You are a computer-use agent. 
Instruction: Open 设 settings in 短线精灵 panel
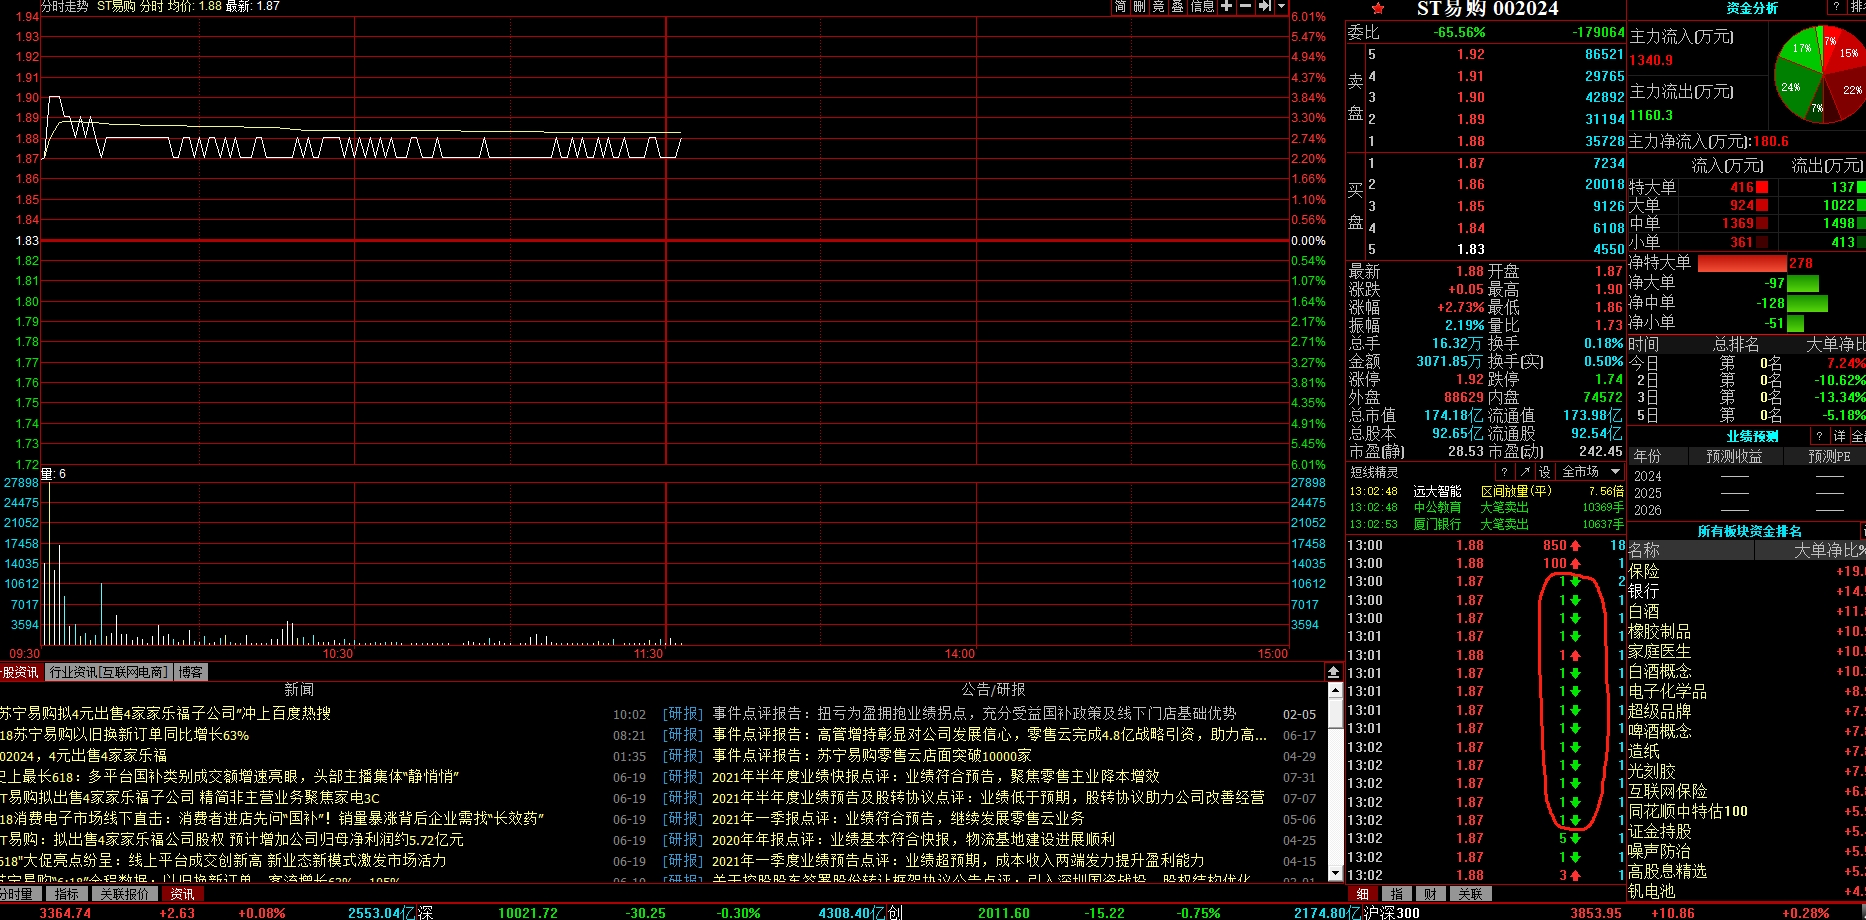pos(1545,472)
